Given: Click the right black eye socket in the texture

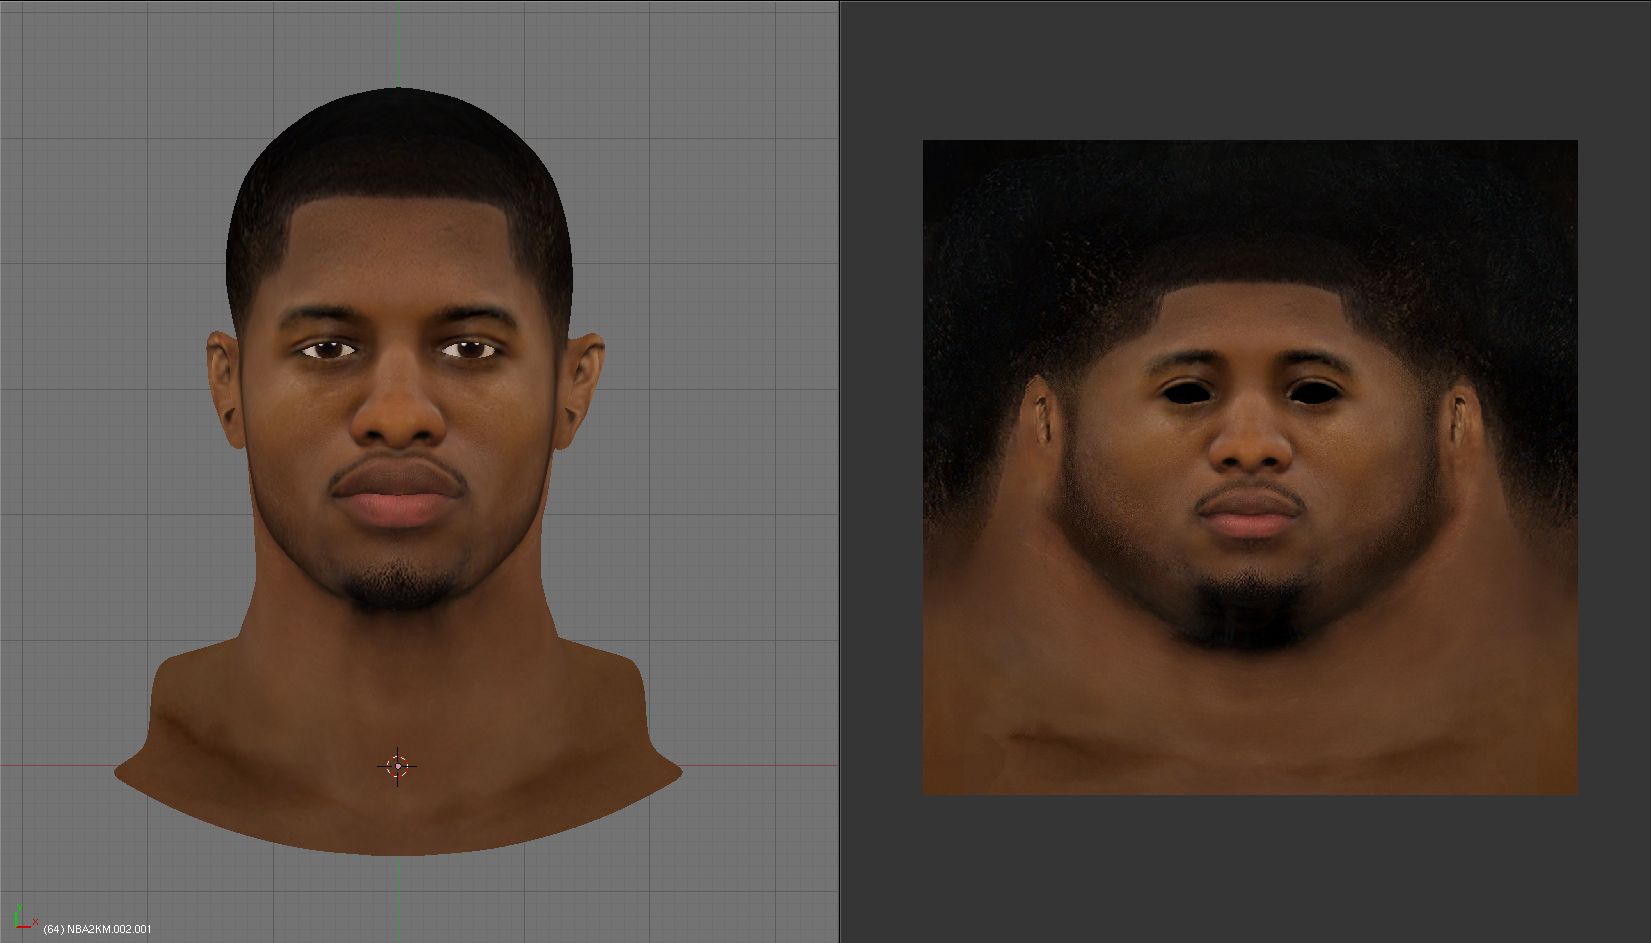Looking at the screenshot, I should [1314, 392].
